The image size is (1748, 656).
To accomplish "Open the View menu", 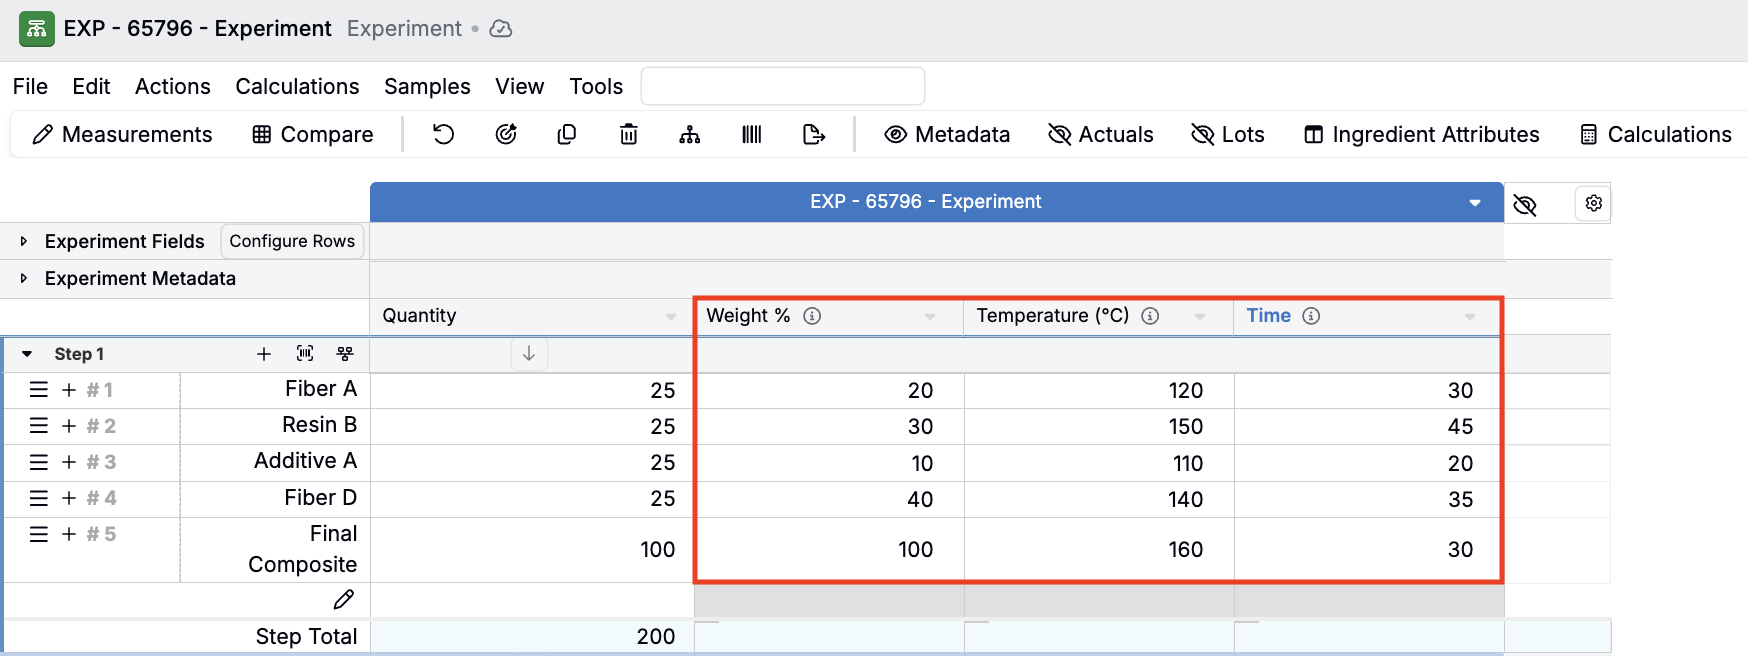I will 520,86.
